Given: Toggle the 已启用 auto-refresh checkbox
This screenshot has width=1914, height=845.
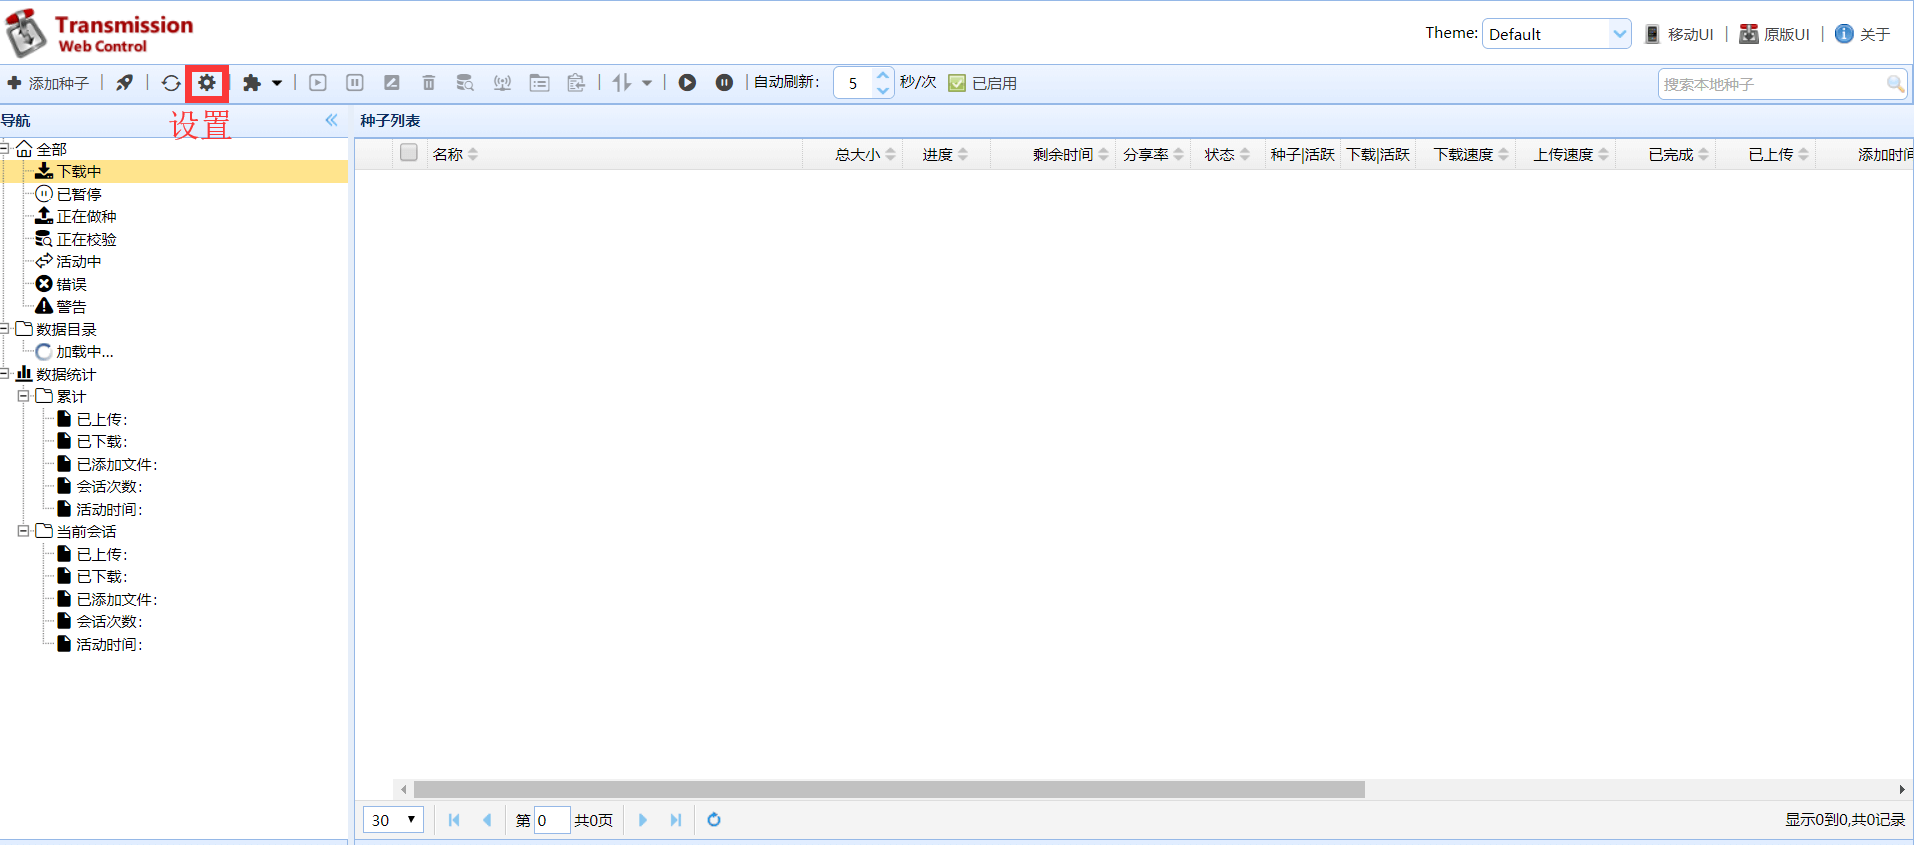Looking at the screenshot, I should 957,83.
